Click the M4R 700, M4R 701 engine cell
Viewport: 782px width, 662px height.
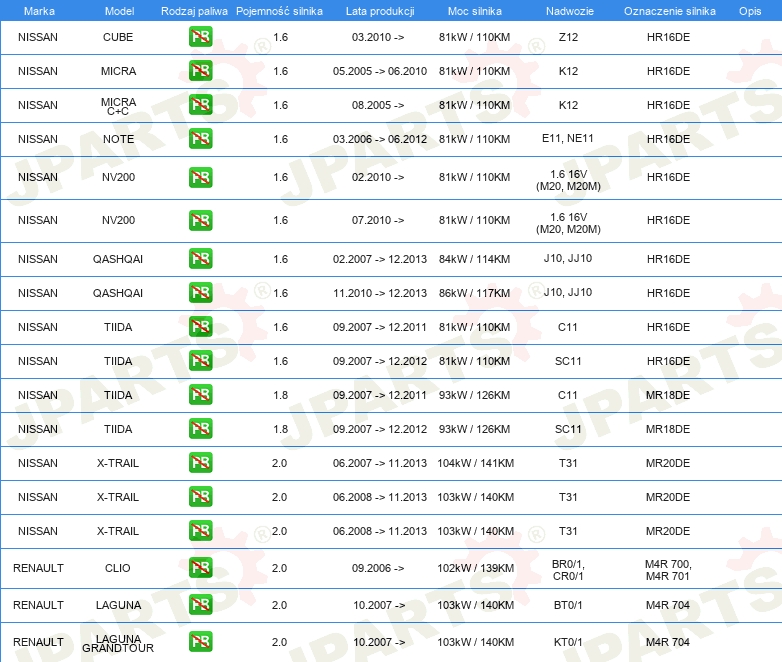point(668,570)
